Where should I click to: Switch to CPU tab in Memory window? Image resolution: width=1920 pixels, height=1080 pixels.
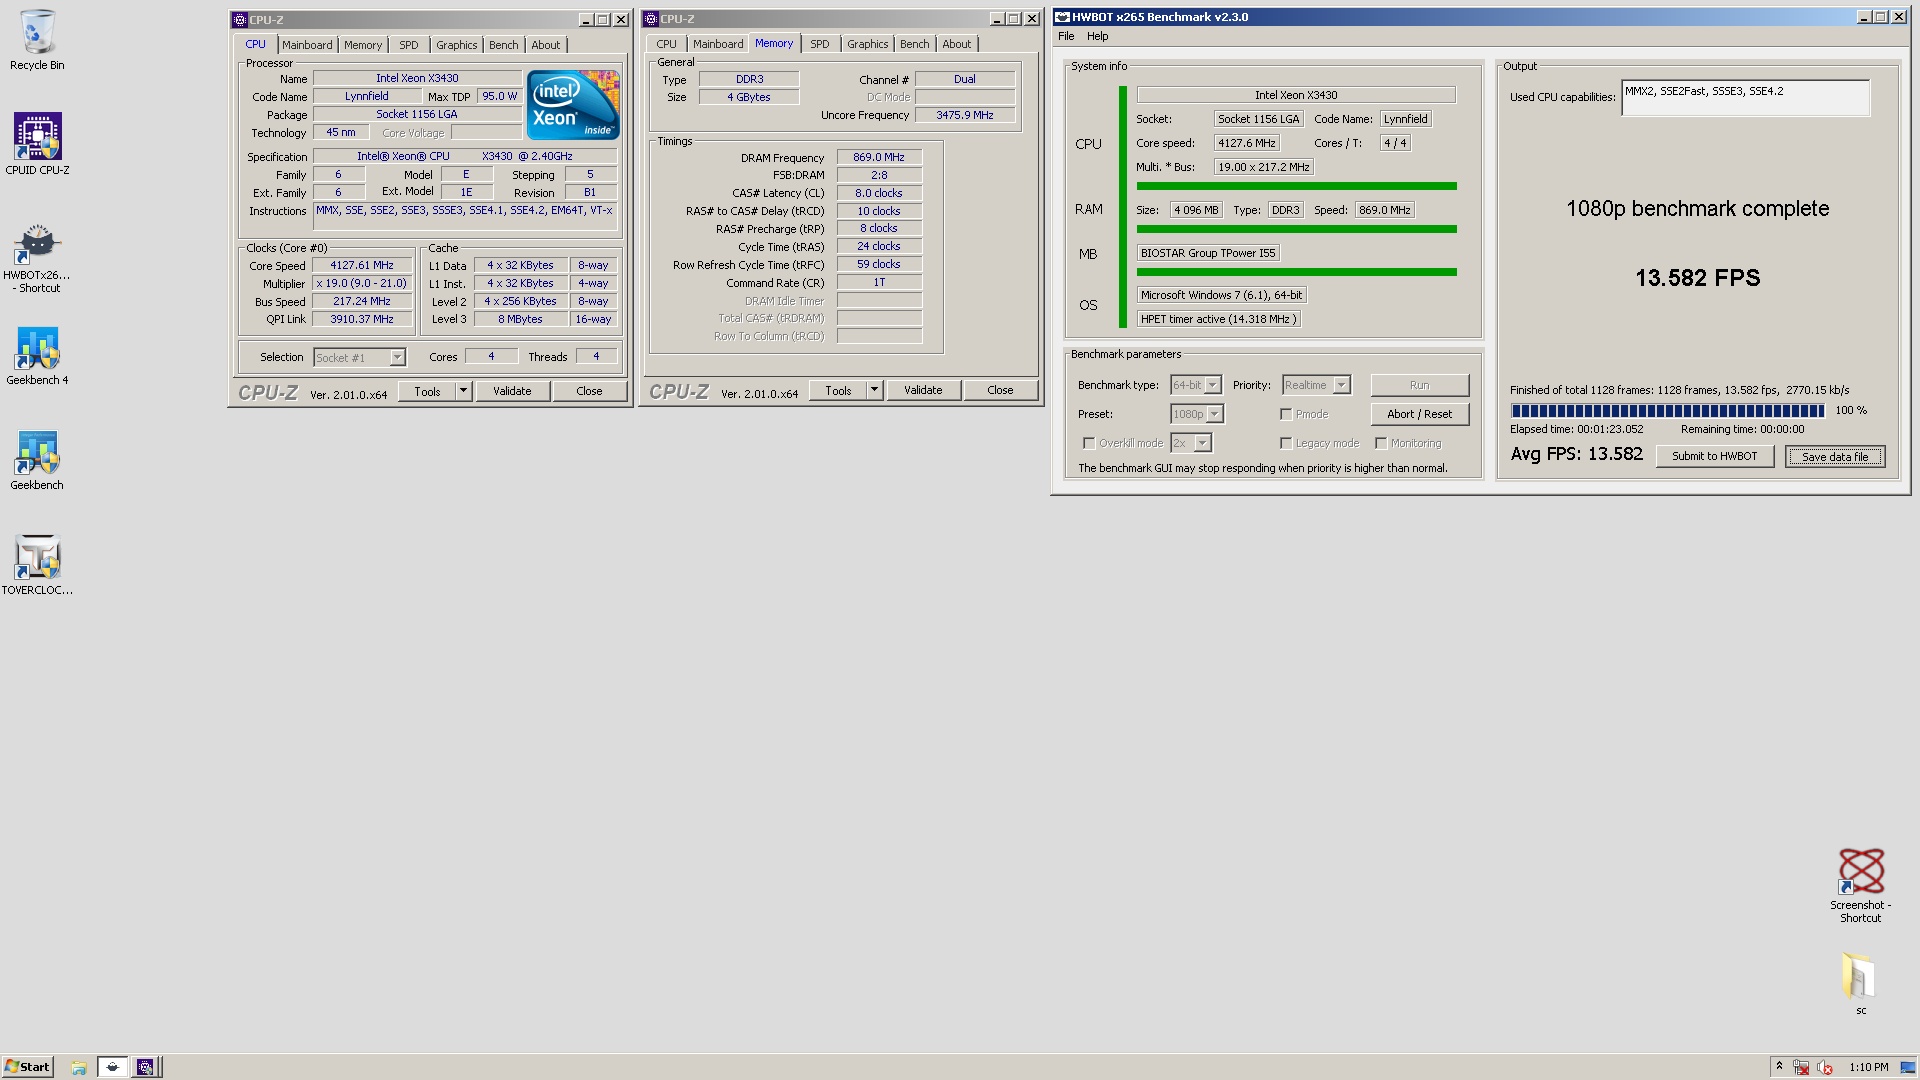pos(666,44)
